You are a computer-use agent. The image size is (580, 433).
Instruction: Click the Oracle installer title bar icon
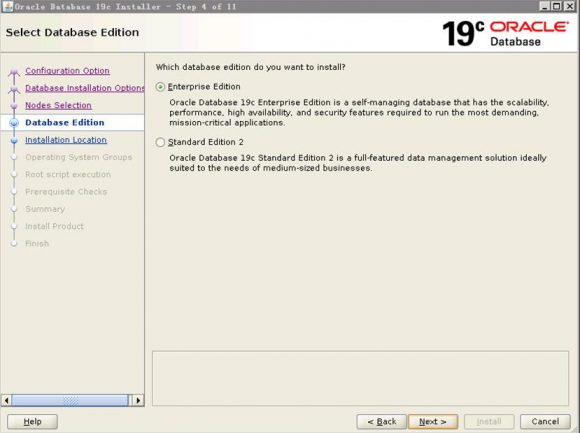(7, 6)
